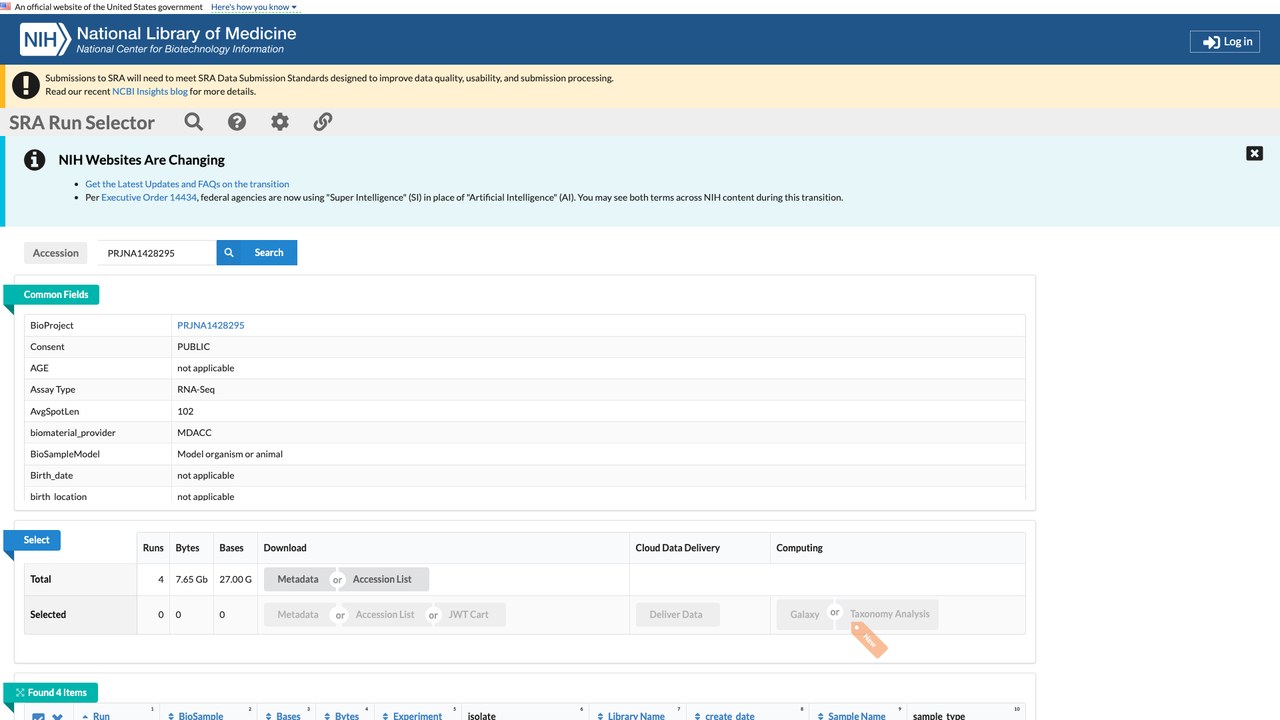Open the search magnifier icon beside SRA Run Selector
This screenshot has height=720, width=1280.
(194, 122)
